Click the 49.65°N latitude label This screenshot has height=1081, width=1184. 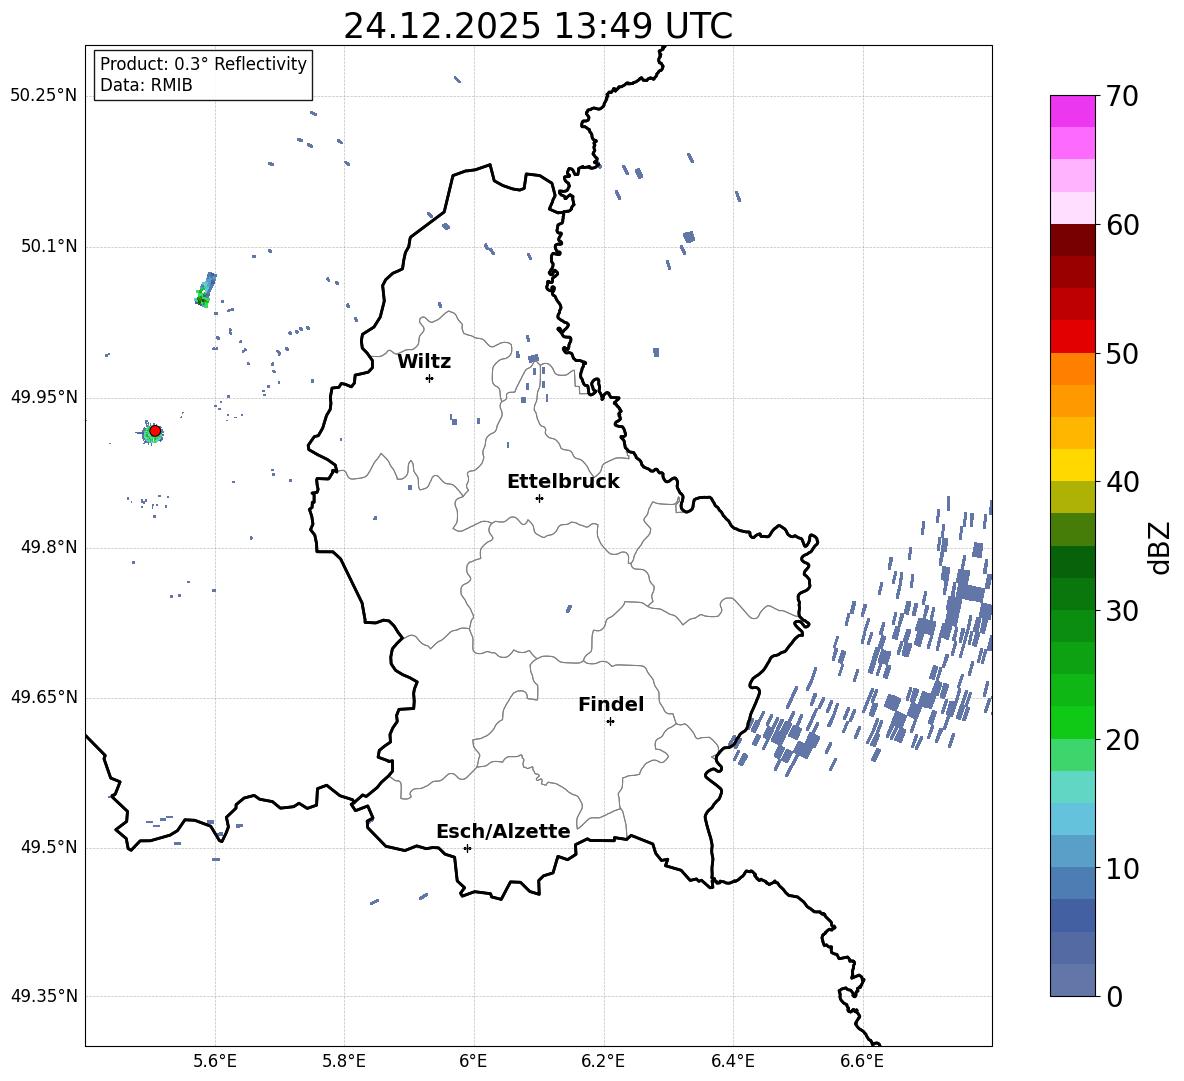[44, 696]
